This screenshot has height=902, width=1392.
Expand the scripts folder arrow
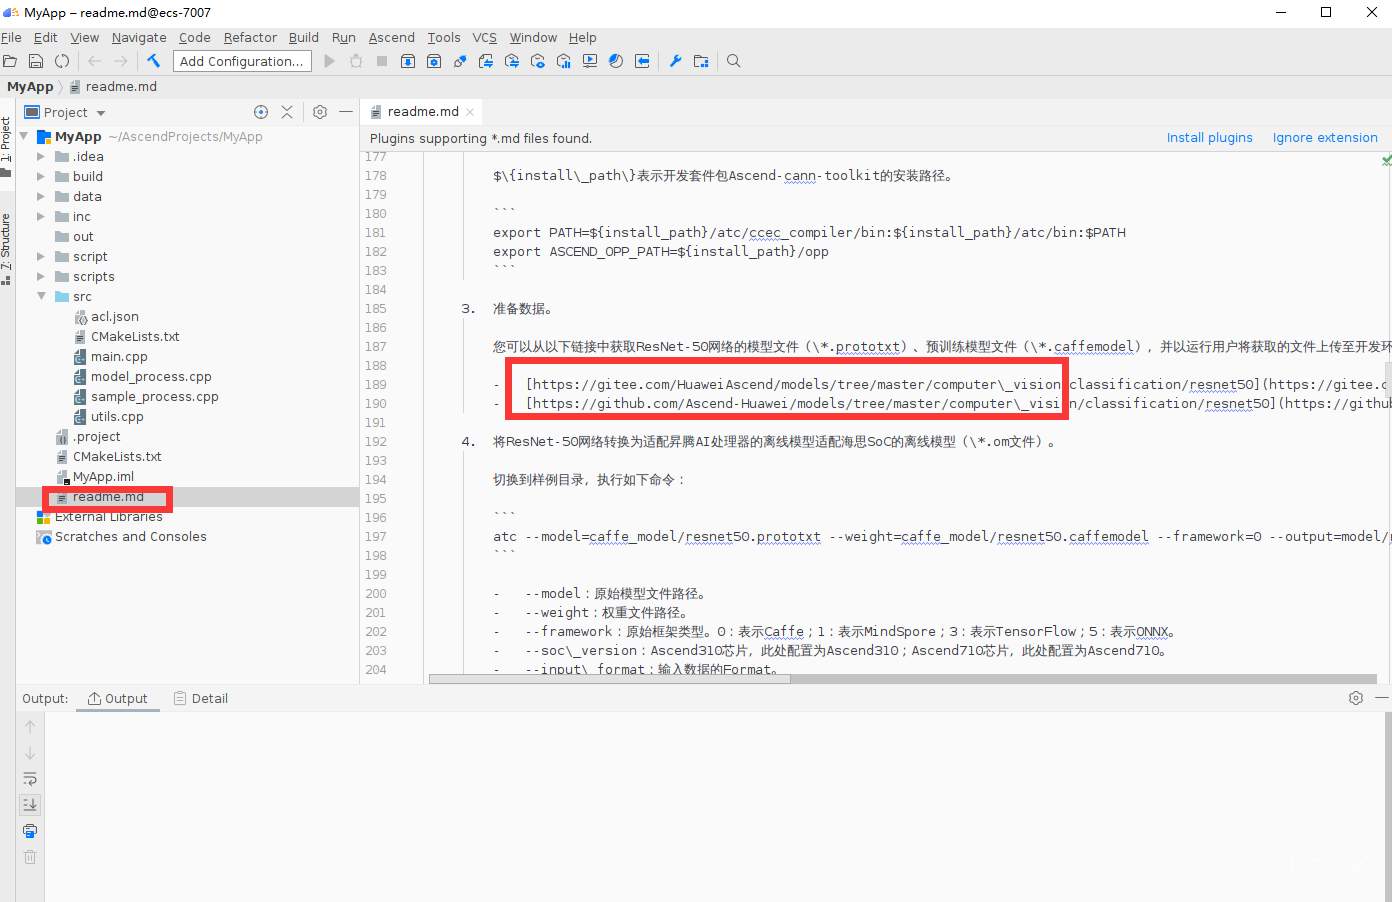tap(41, 276)
